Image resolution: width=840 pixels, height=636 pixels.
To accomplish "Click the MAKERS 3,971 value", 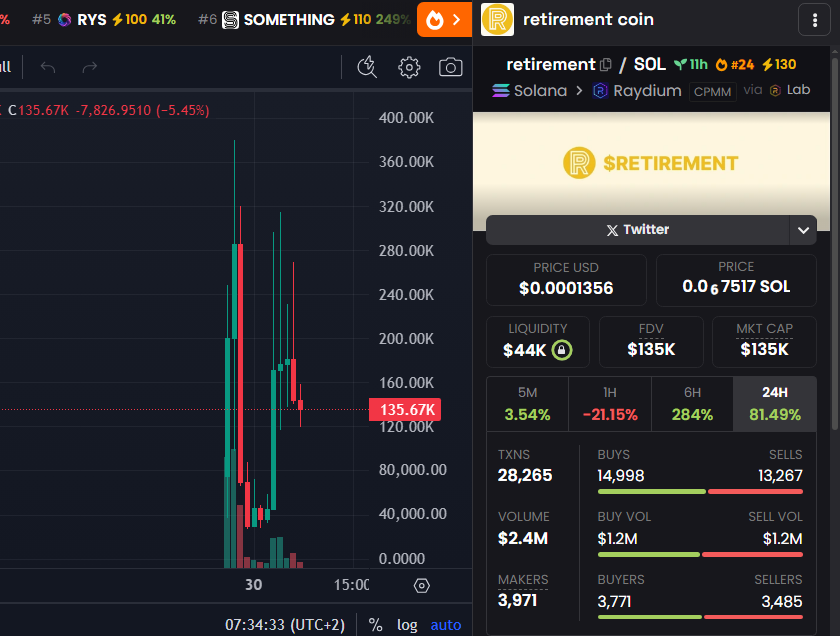I will tap(518, 600).
